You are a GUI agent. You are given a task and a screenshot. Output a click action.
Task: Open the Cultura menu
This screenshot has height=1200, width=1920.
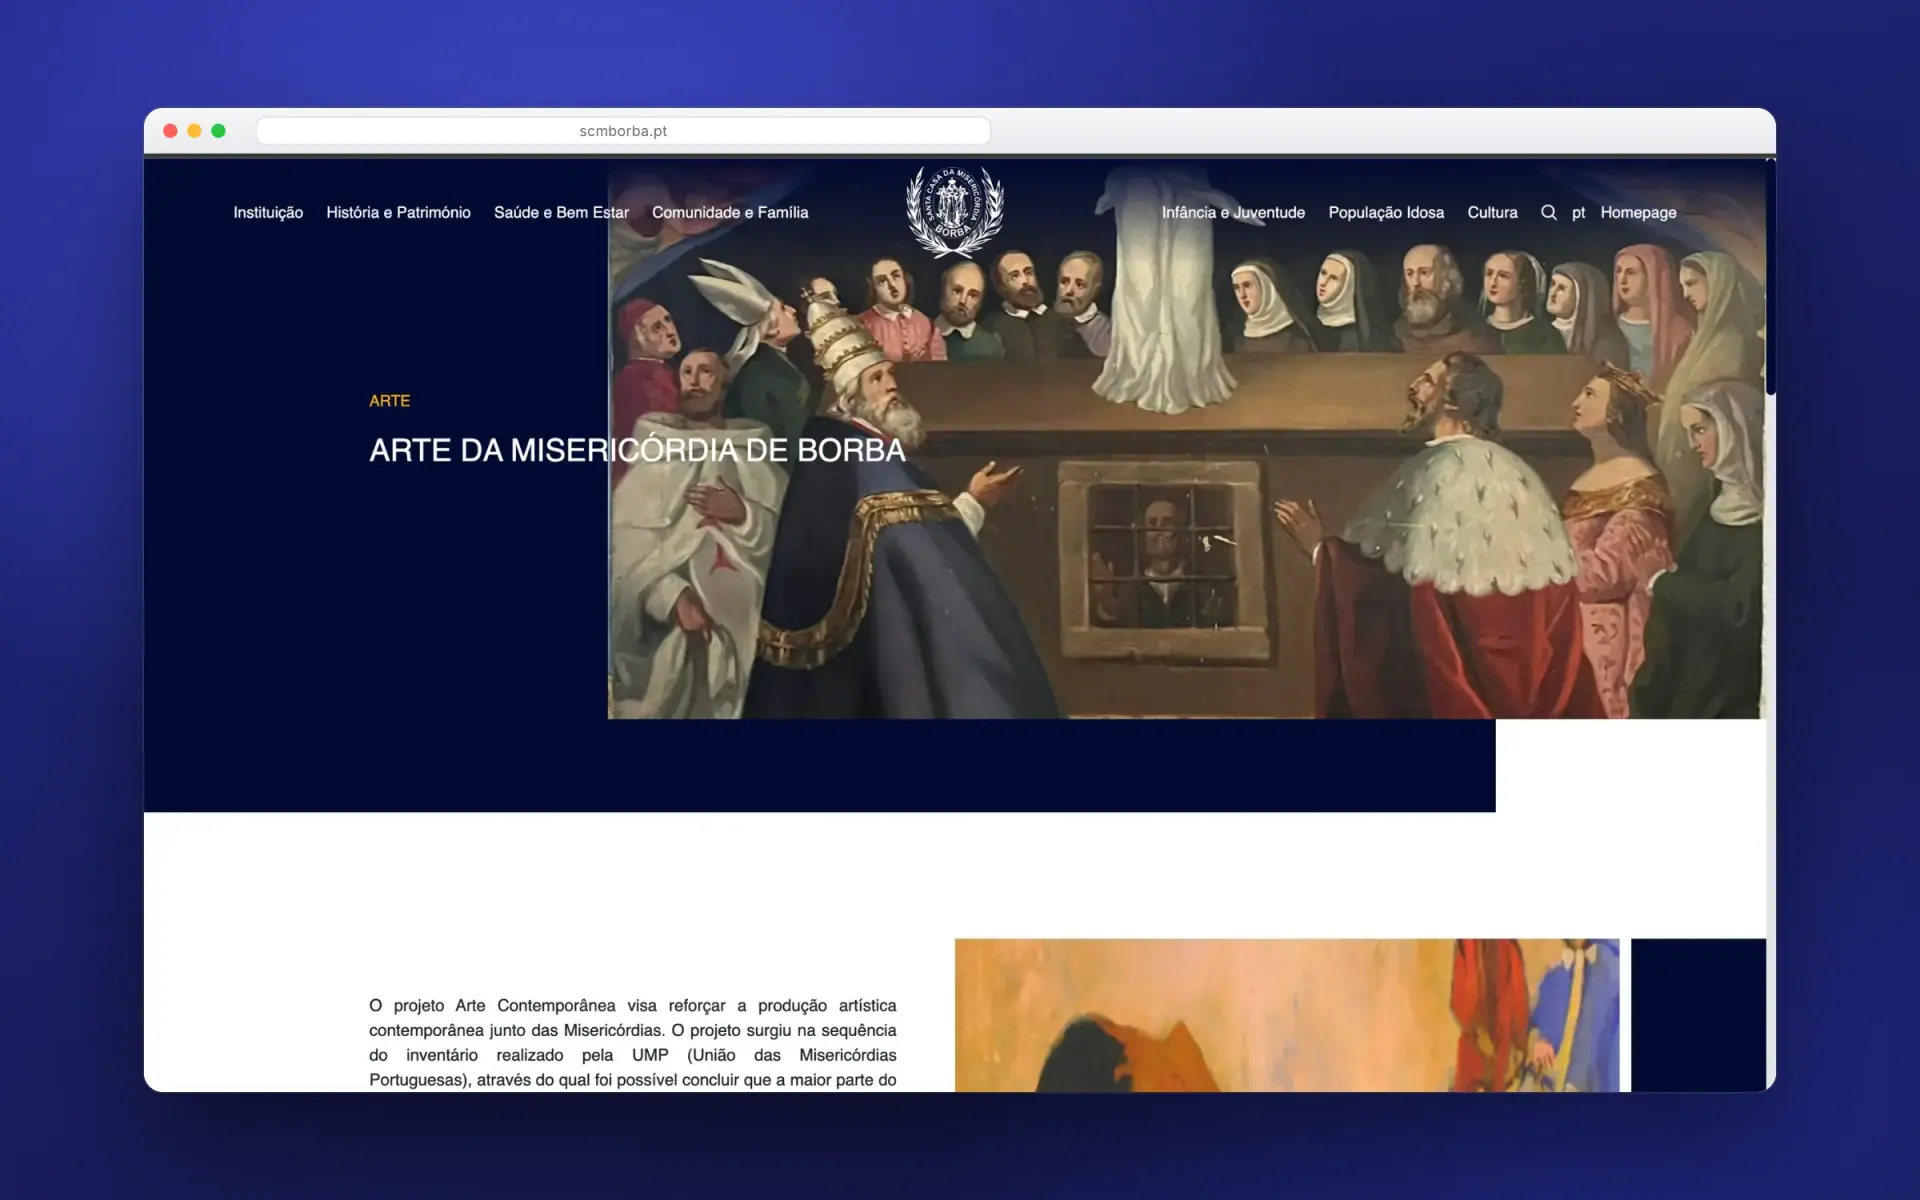click(1492, 212)
